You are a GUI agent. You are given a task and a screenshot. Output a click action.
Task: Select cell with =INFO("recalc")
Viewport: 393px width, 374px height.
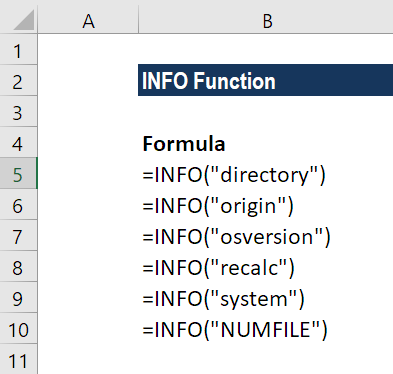click(266, 266)
